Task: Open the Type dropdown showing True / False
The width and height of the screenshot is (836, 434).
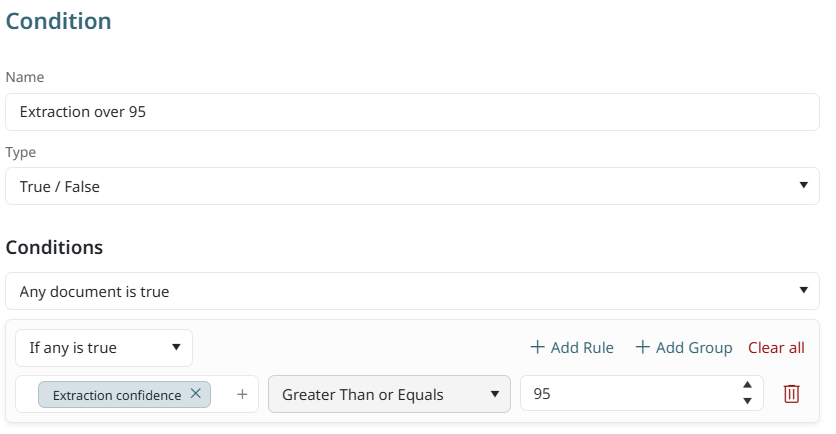Action: [x=412, y=186]
